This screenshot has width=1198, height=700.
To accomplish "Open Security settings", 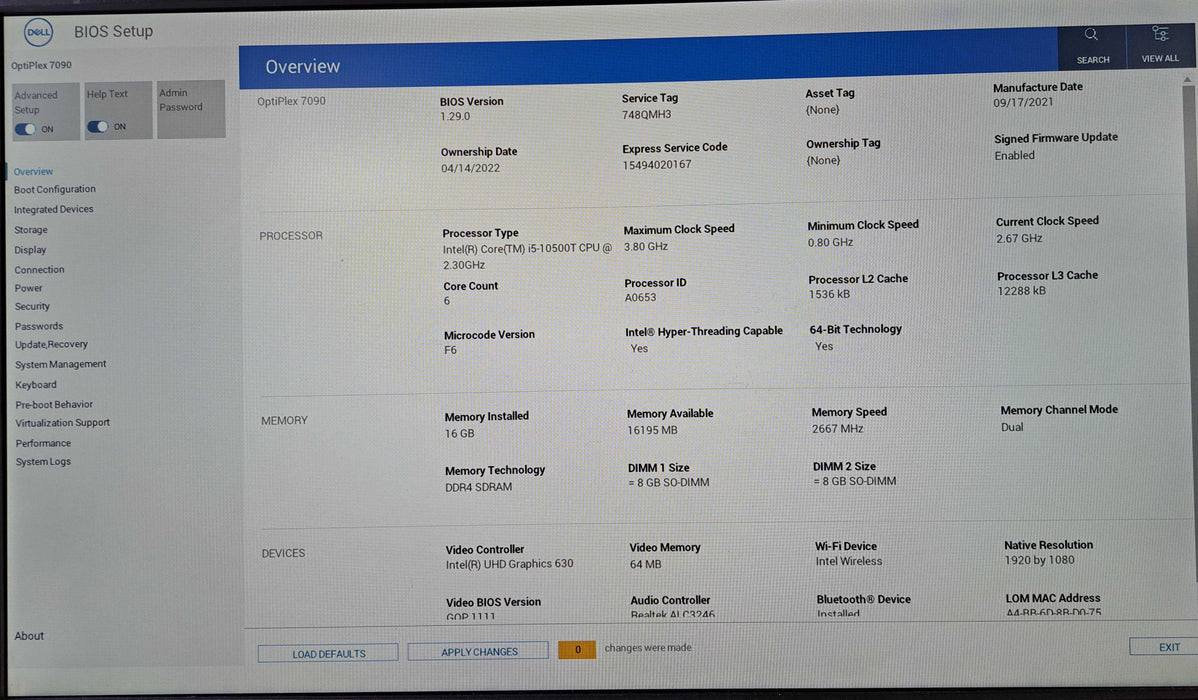I will [x=32, y=306].
